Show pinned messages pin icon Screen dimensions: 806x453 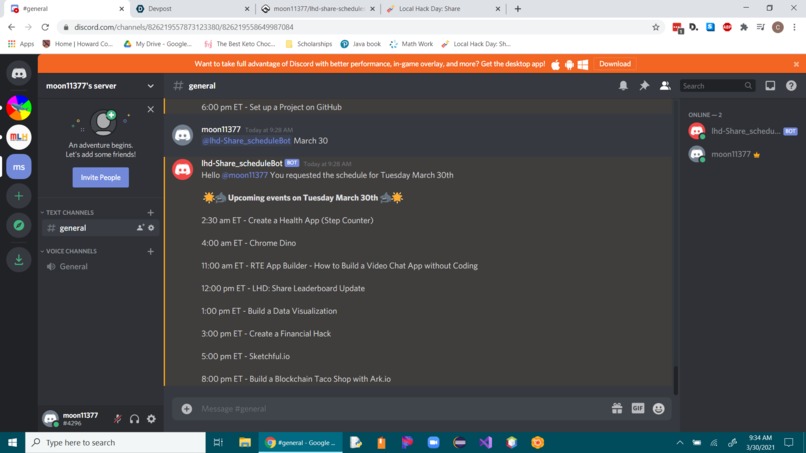coord(644,86)
